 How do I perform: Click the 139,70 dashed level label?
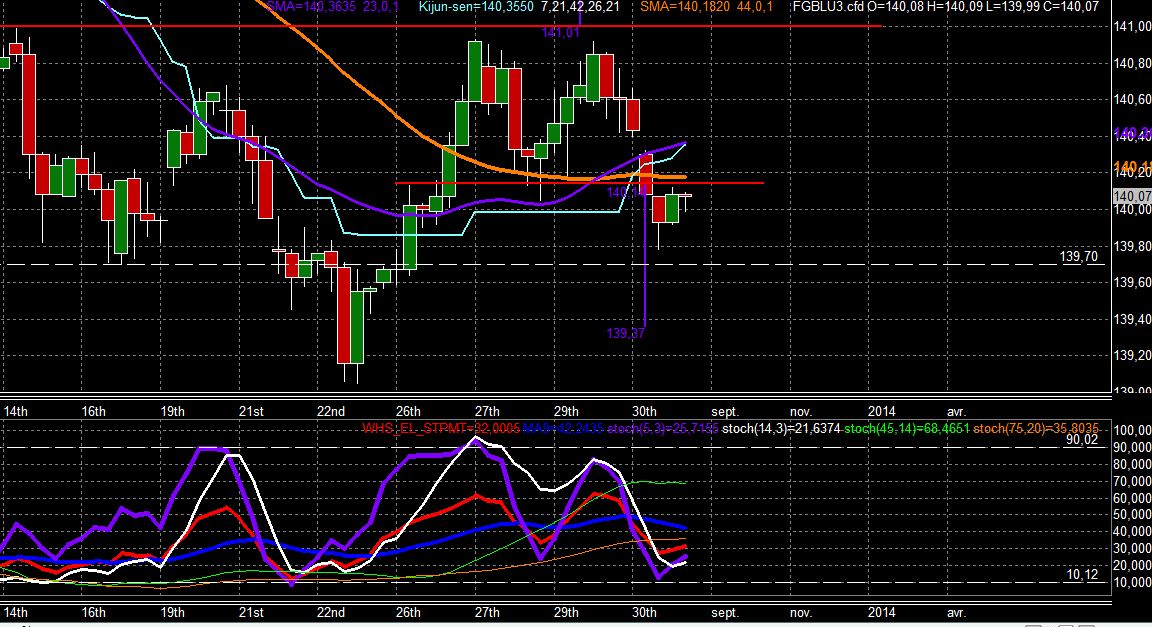tap(1079, 257)
